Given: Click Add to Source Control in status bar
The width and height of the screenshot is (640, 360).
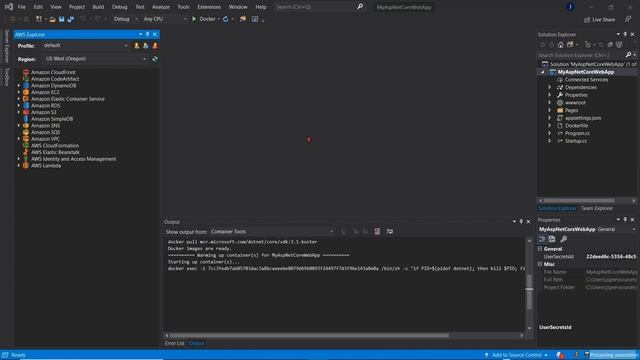Looking at the screenshot, I should click(x=517, y=355).
